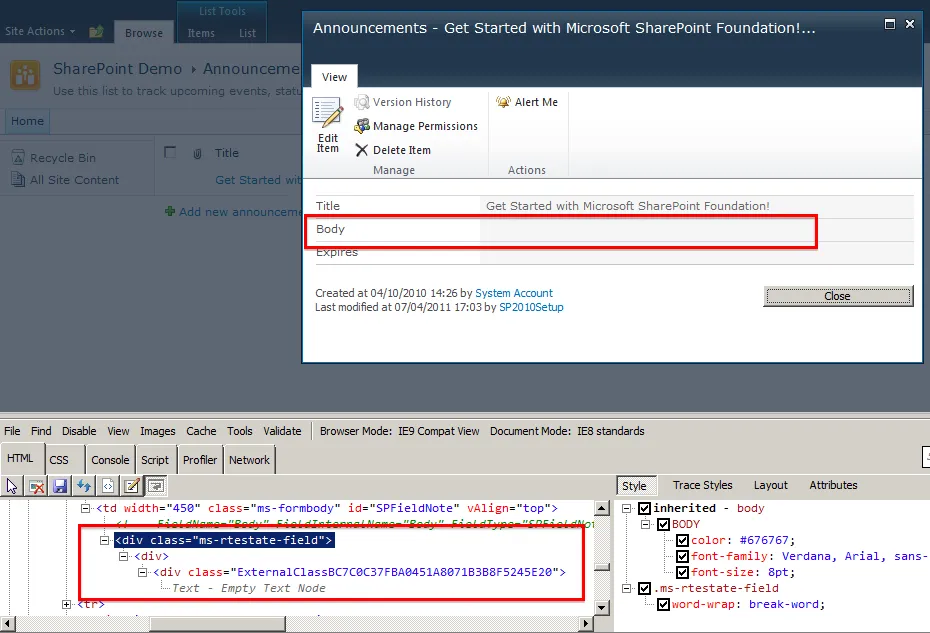This screenshot has width=930, height=633.
Task: Switch to the Attributes pane tab
Action: point(833,485)
